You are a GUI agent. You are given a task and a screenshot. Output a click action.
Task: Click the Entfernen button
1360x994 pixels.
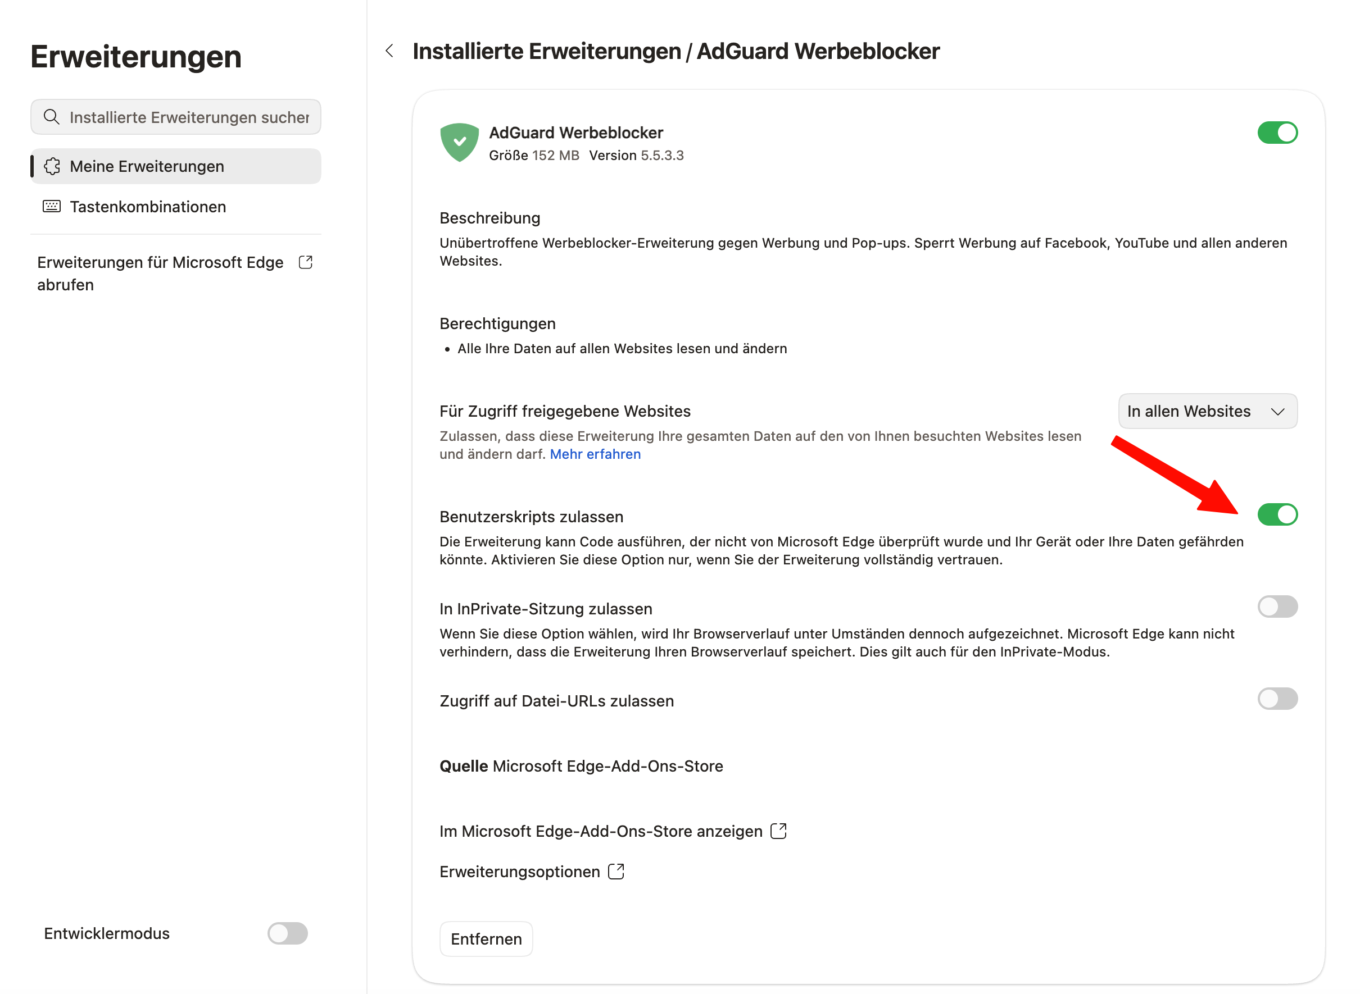(486, 939)
